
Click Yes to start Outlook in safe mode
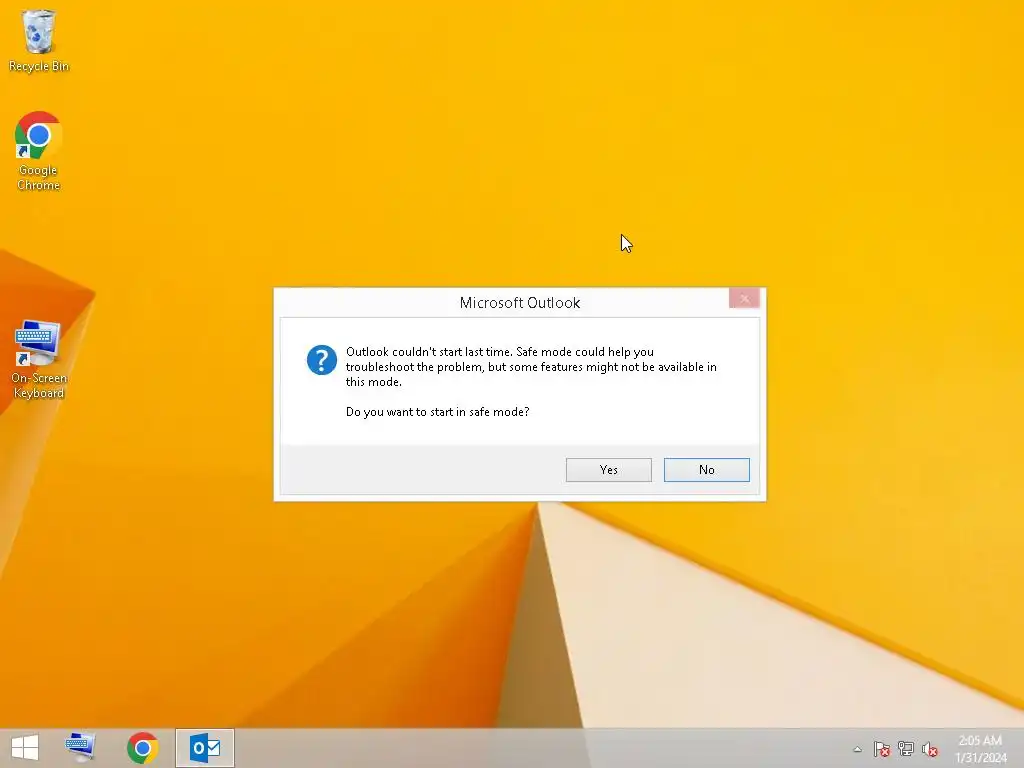(609, 470)
